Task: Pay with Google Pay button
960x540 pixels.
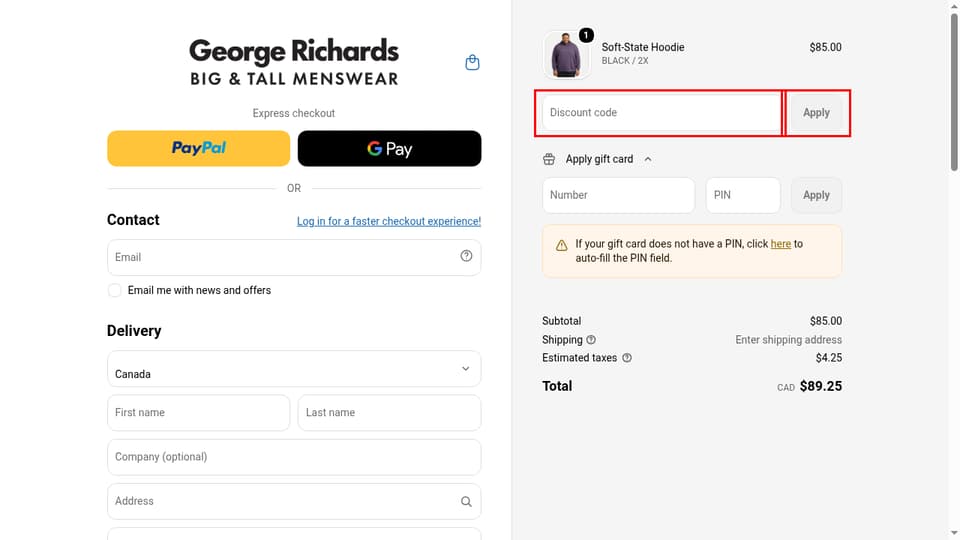Action: pos(389,148)
